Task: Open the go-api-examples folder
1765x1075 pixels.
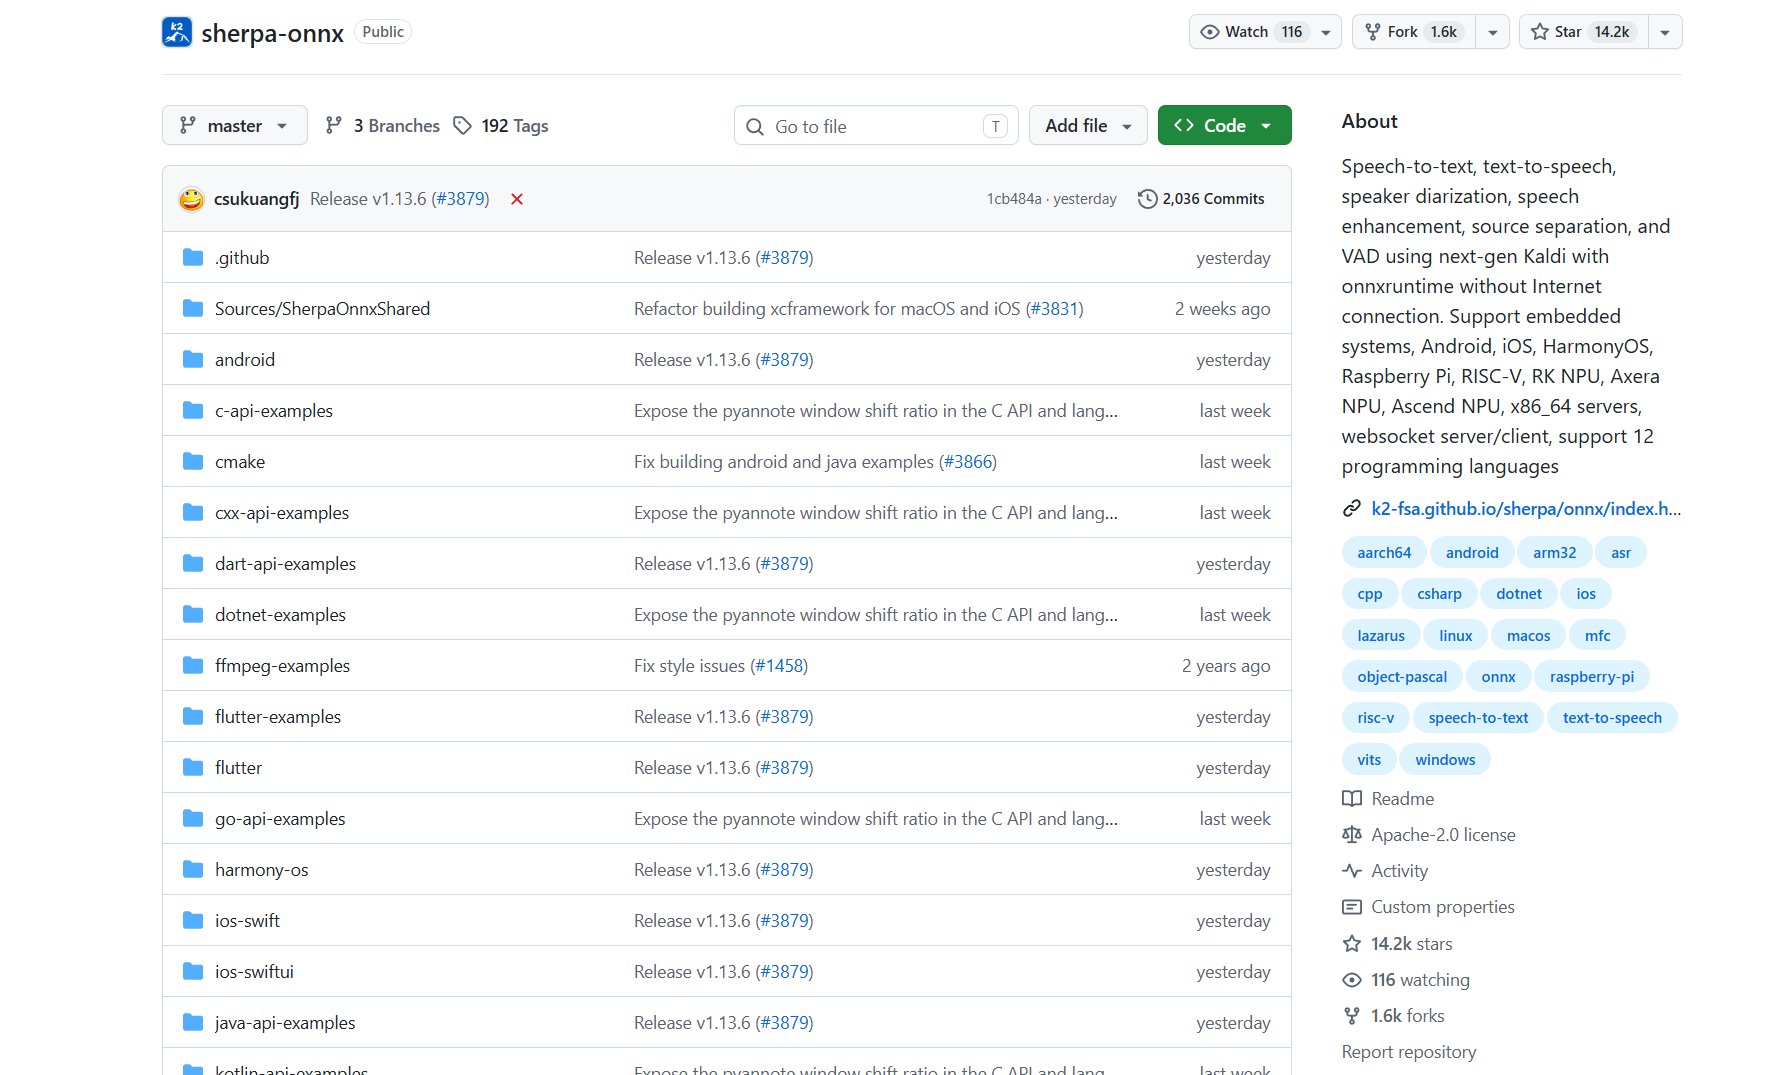Action: pyautogui.click(x=280, y=819)
